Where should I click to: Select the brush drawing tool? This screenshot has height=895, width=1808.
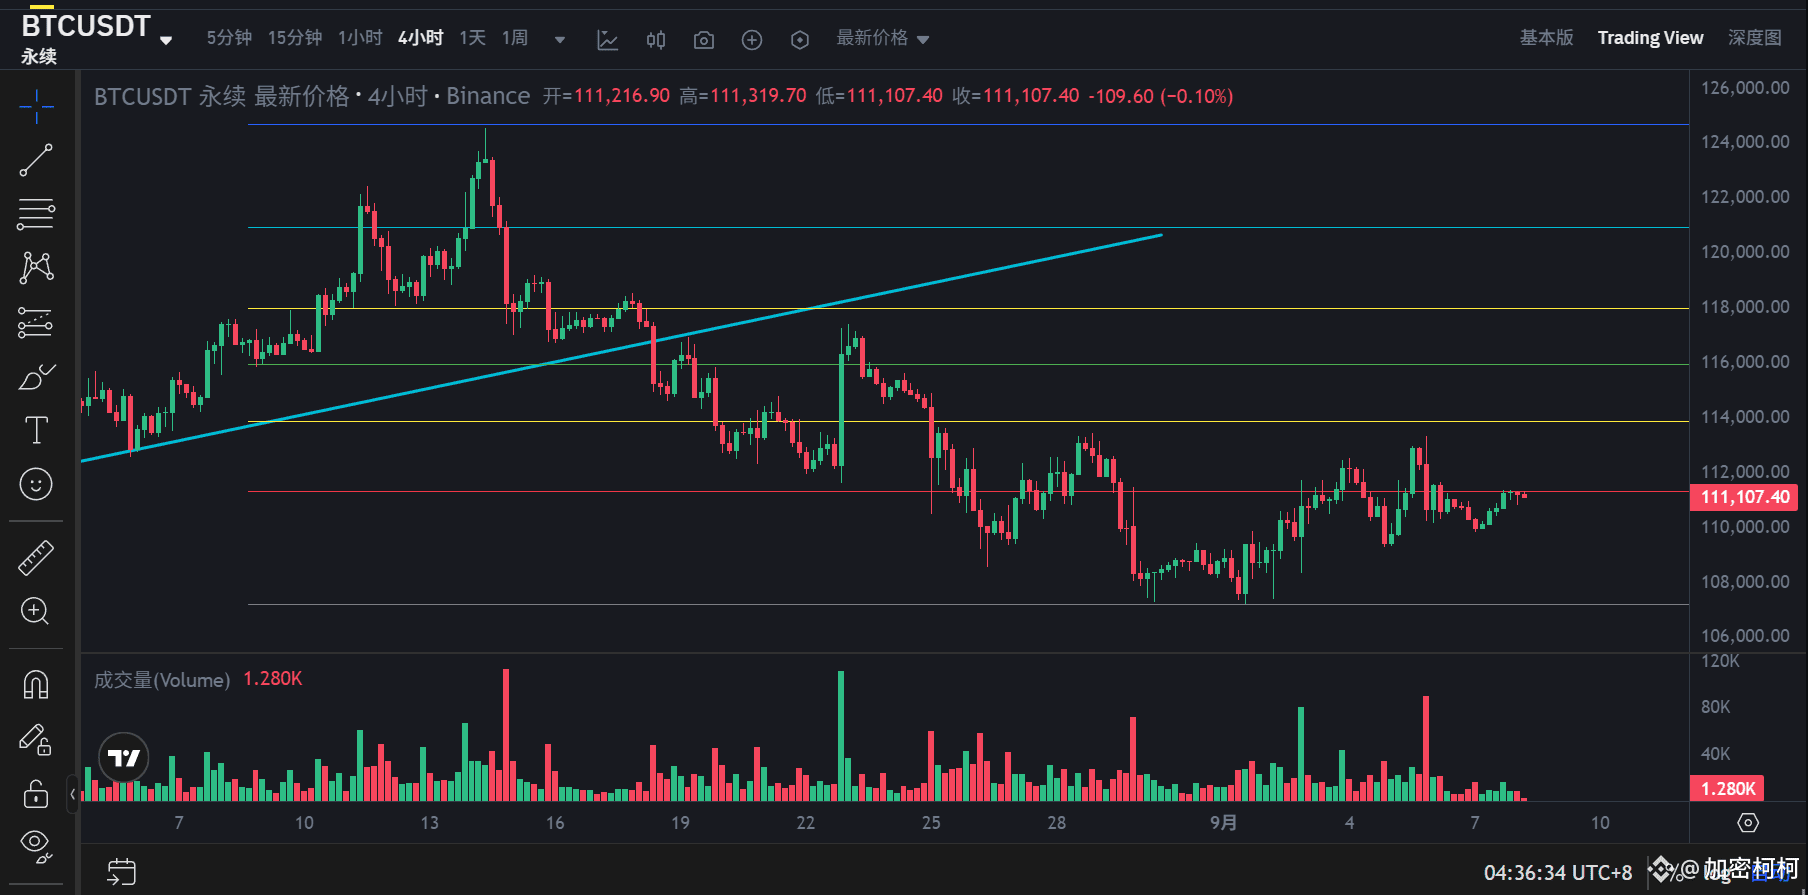36,377
